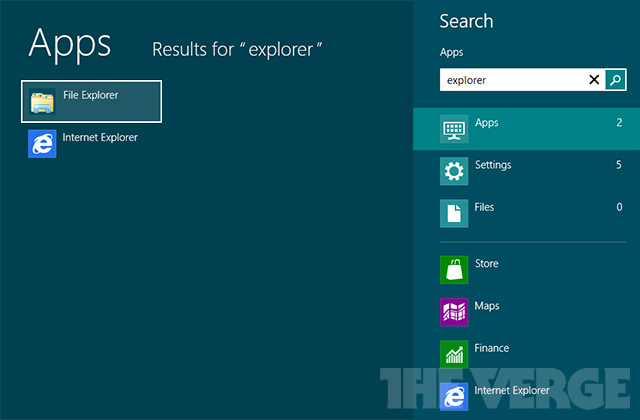
Task: Choose the Apps search category label
Action: [x=487, y=123]
